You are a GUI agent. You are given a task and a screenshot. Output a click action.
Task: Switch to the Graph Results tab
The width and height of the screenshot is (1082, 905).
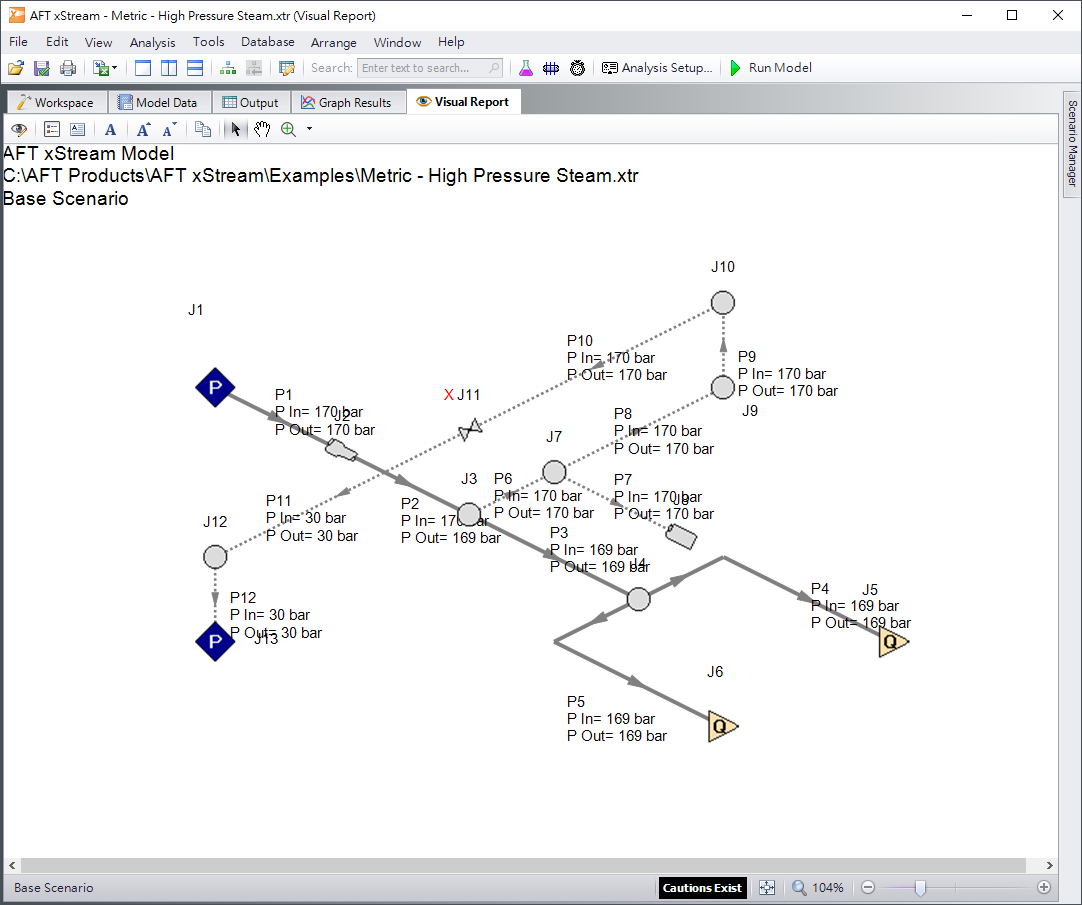pyautogui.click(x=347, y=102)
